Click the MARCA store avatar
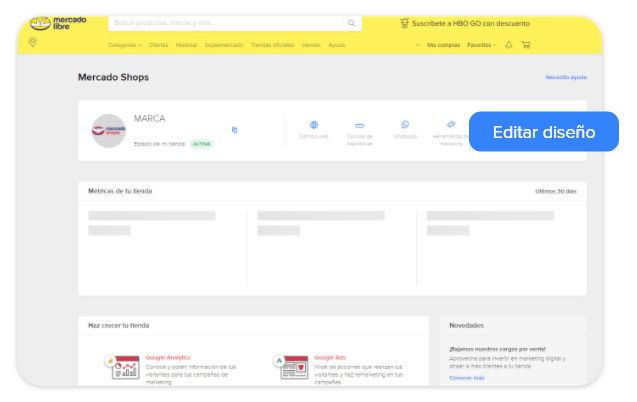The image size is (637, 402). [x=108, y=131]
